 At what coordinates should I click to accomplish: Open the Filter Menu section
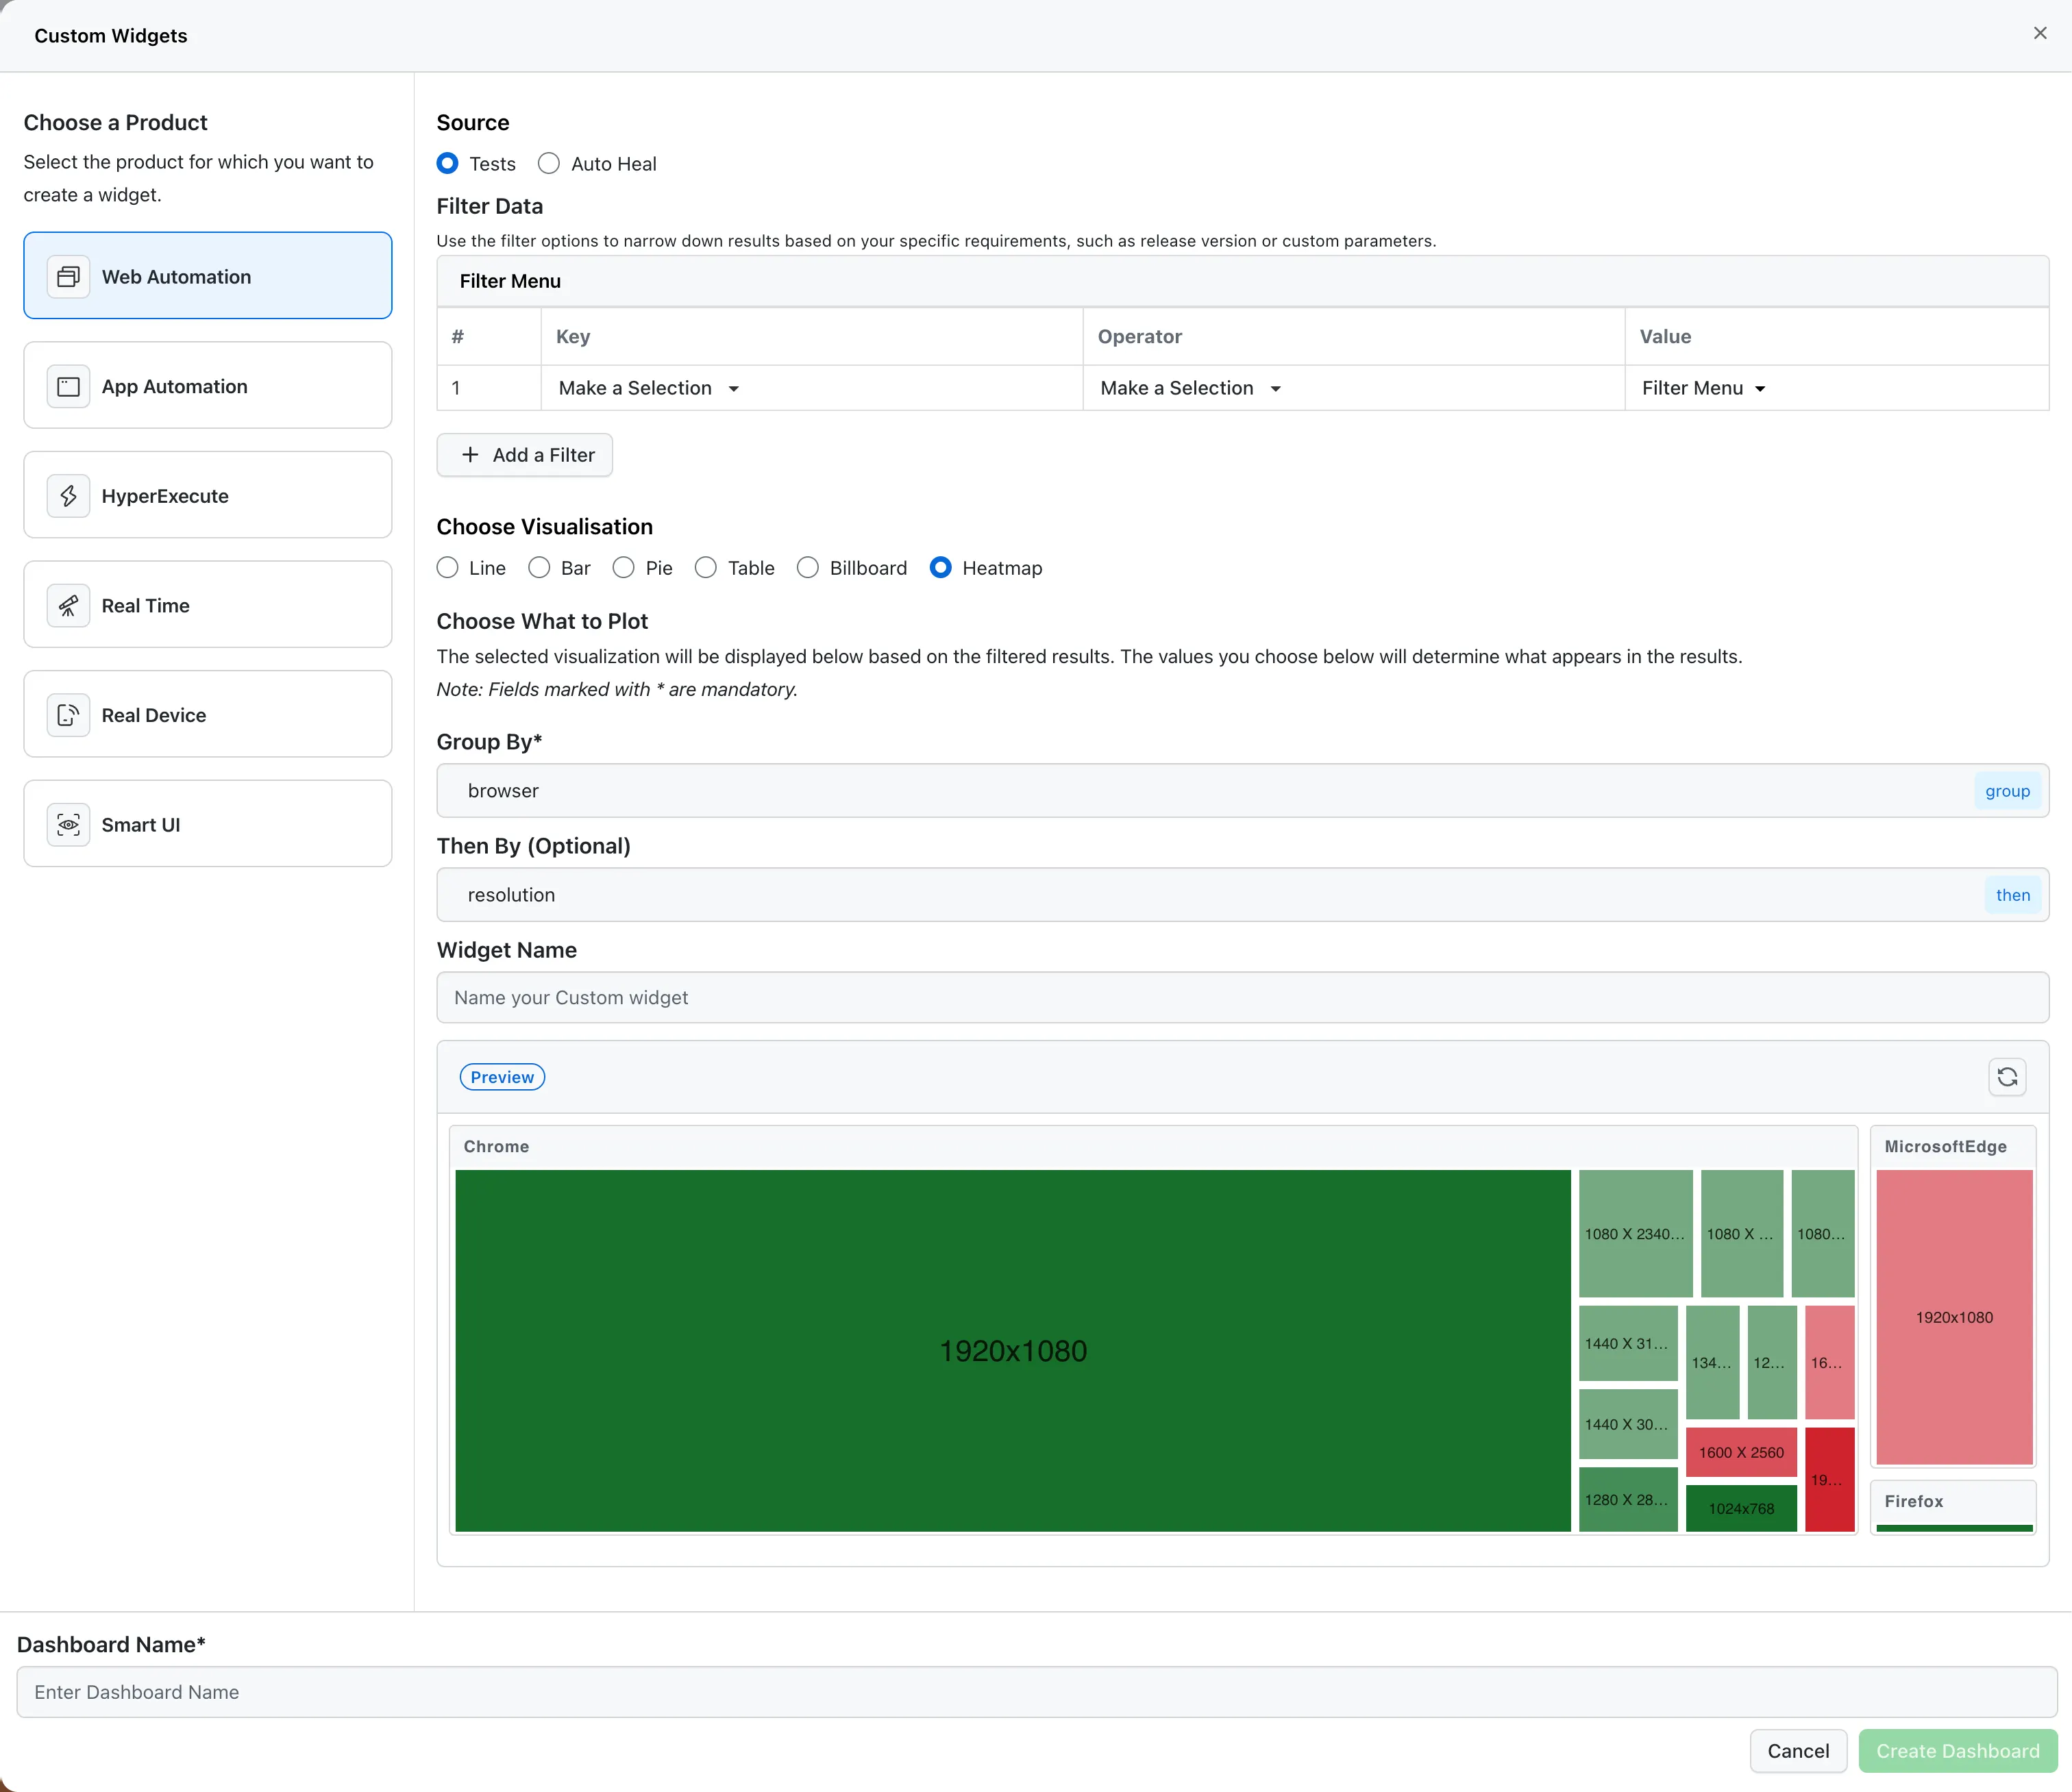point(510,281)
